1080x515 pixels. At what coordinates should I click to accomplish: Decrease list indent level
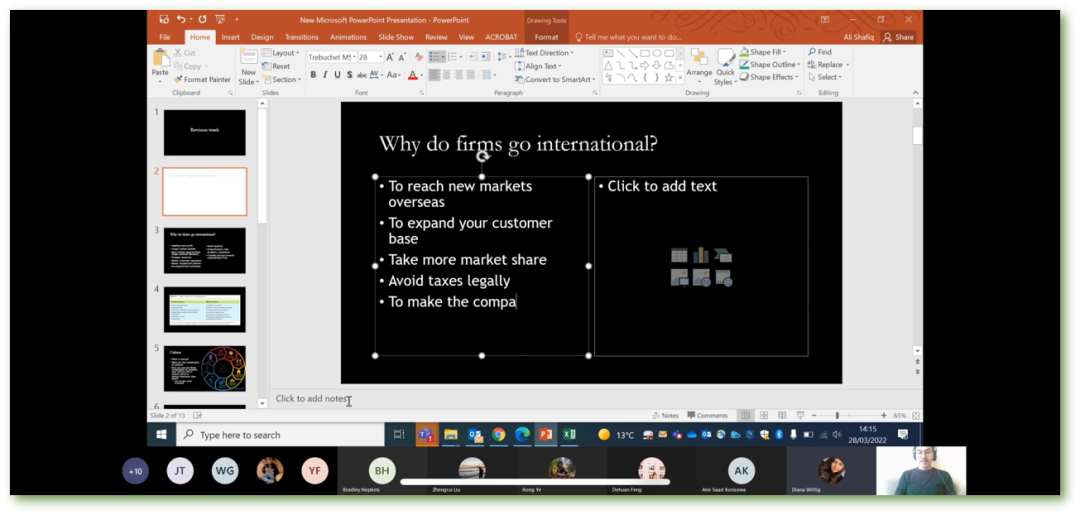point(472,56)
